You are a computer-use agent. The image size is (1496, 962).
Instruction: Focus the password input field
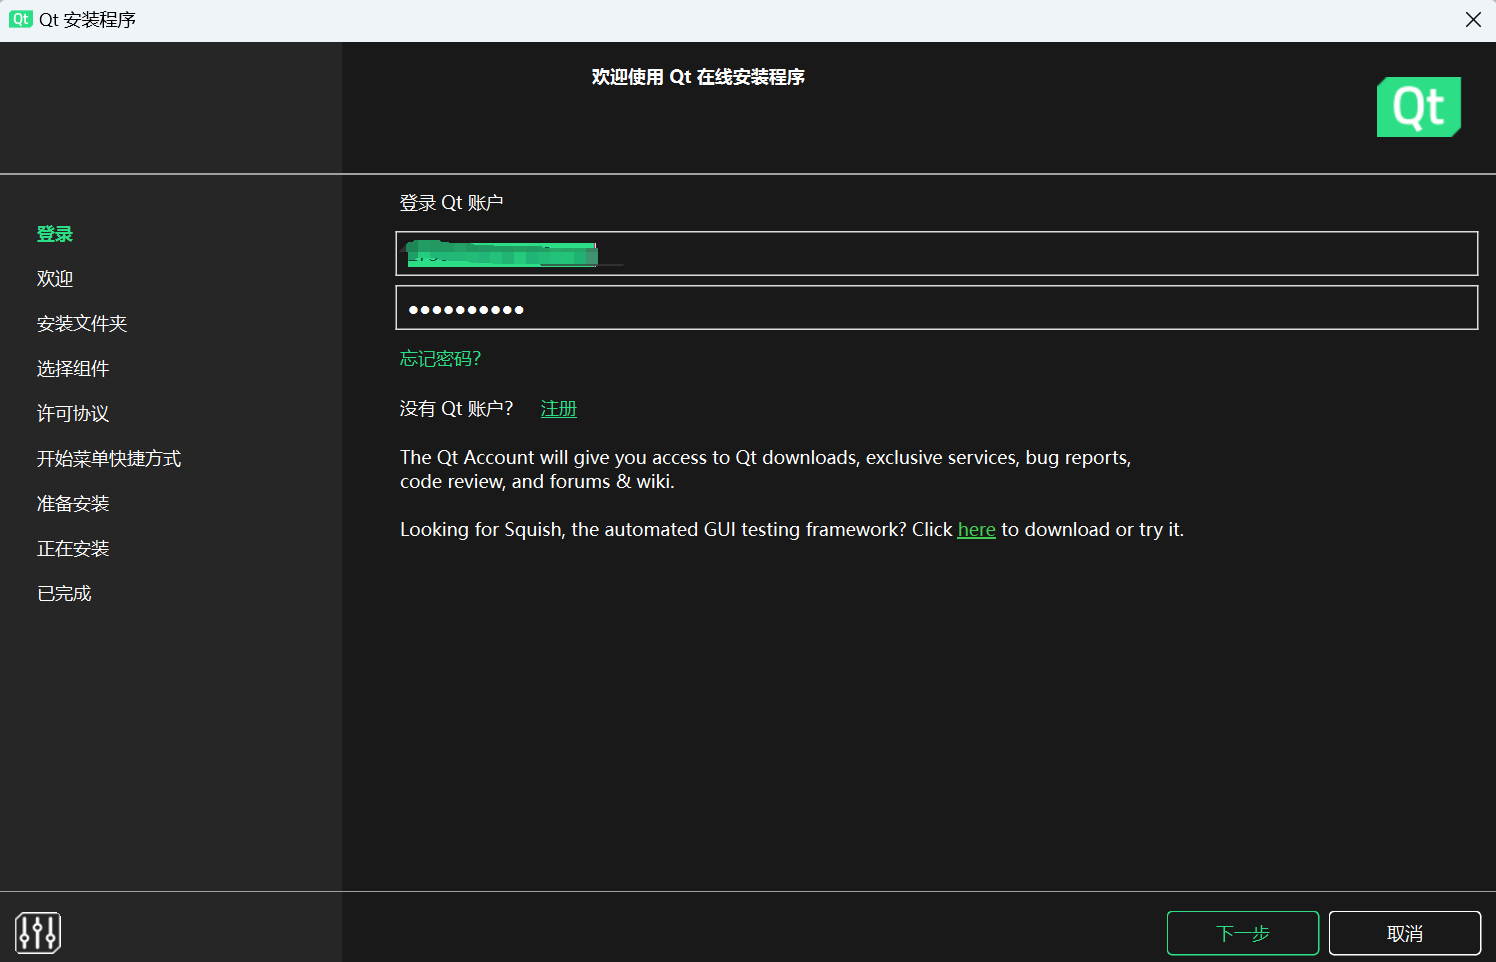tap(937, 307)
